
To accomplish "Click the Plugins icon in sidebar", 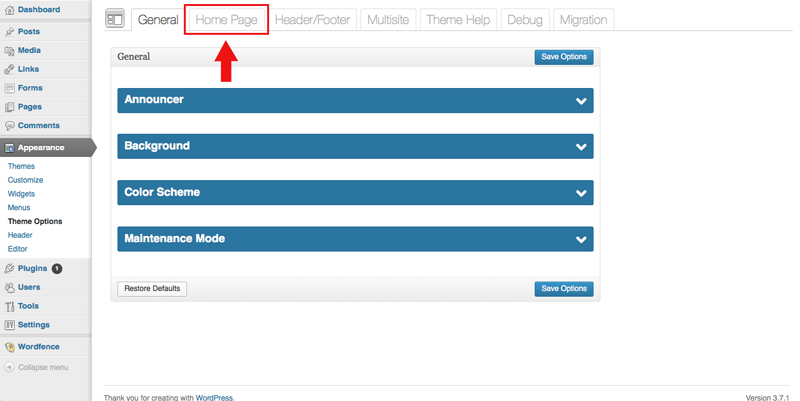I will click(9, 268).
